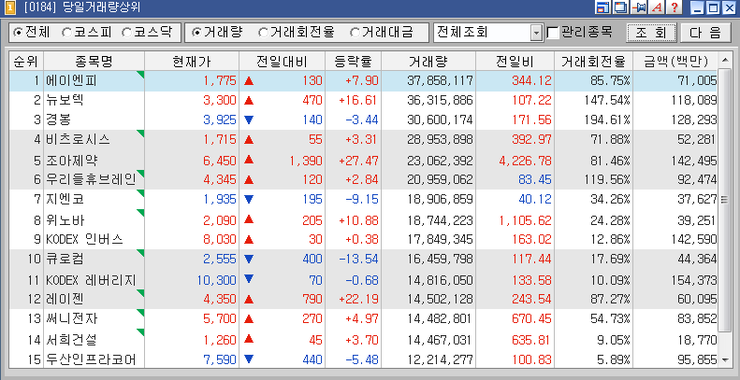Viewport: 740px width, 380px height.
Task: Click the table scrollbar down arrow
Action: point(724,360)
